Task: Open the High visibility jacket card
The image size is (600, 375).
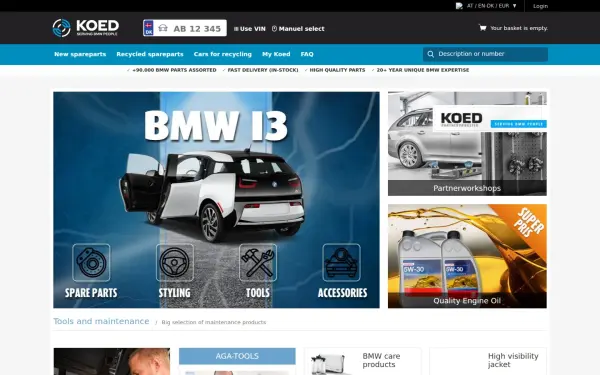Action: pos(488,361)
